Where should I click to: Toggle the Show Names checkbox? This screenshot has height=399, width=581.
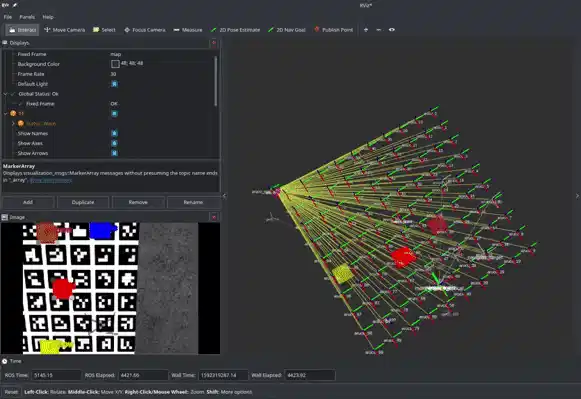coord(114,133)
